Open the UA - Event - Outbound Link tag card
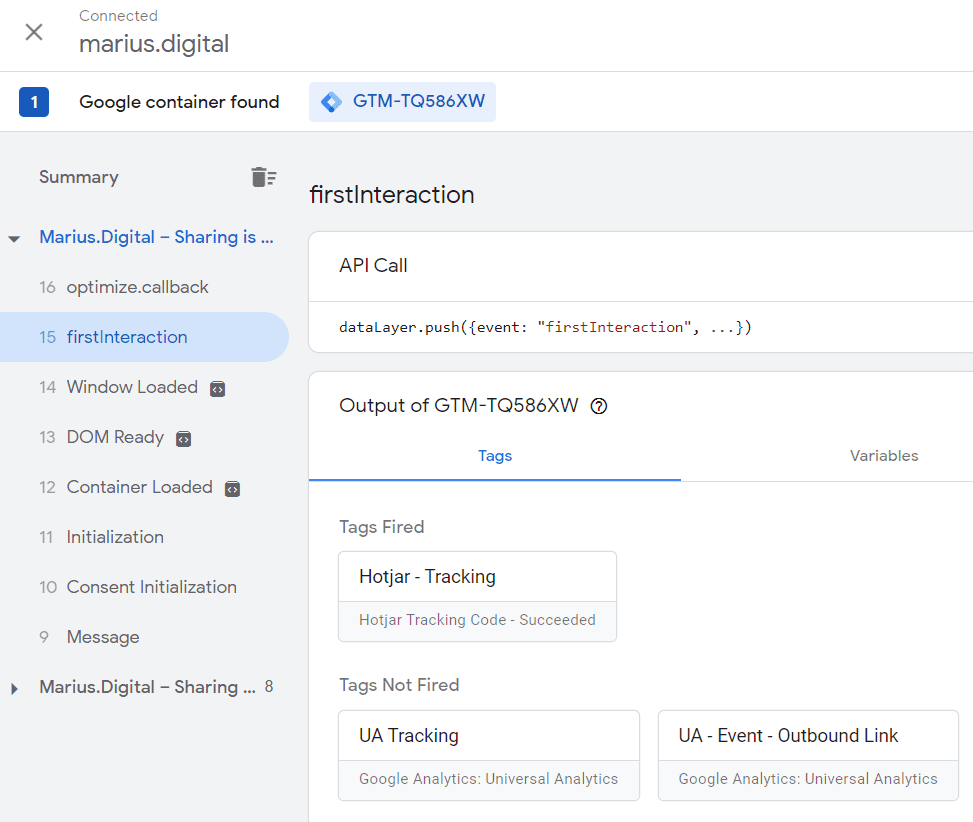This screenshot has height=822, width=973. (x=808, y=755)
